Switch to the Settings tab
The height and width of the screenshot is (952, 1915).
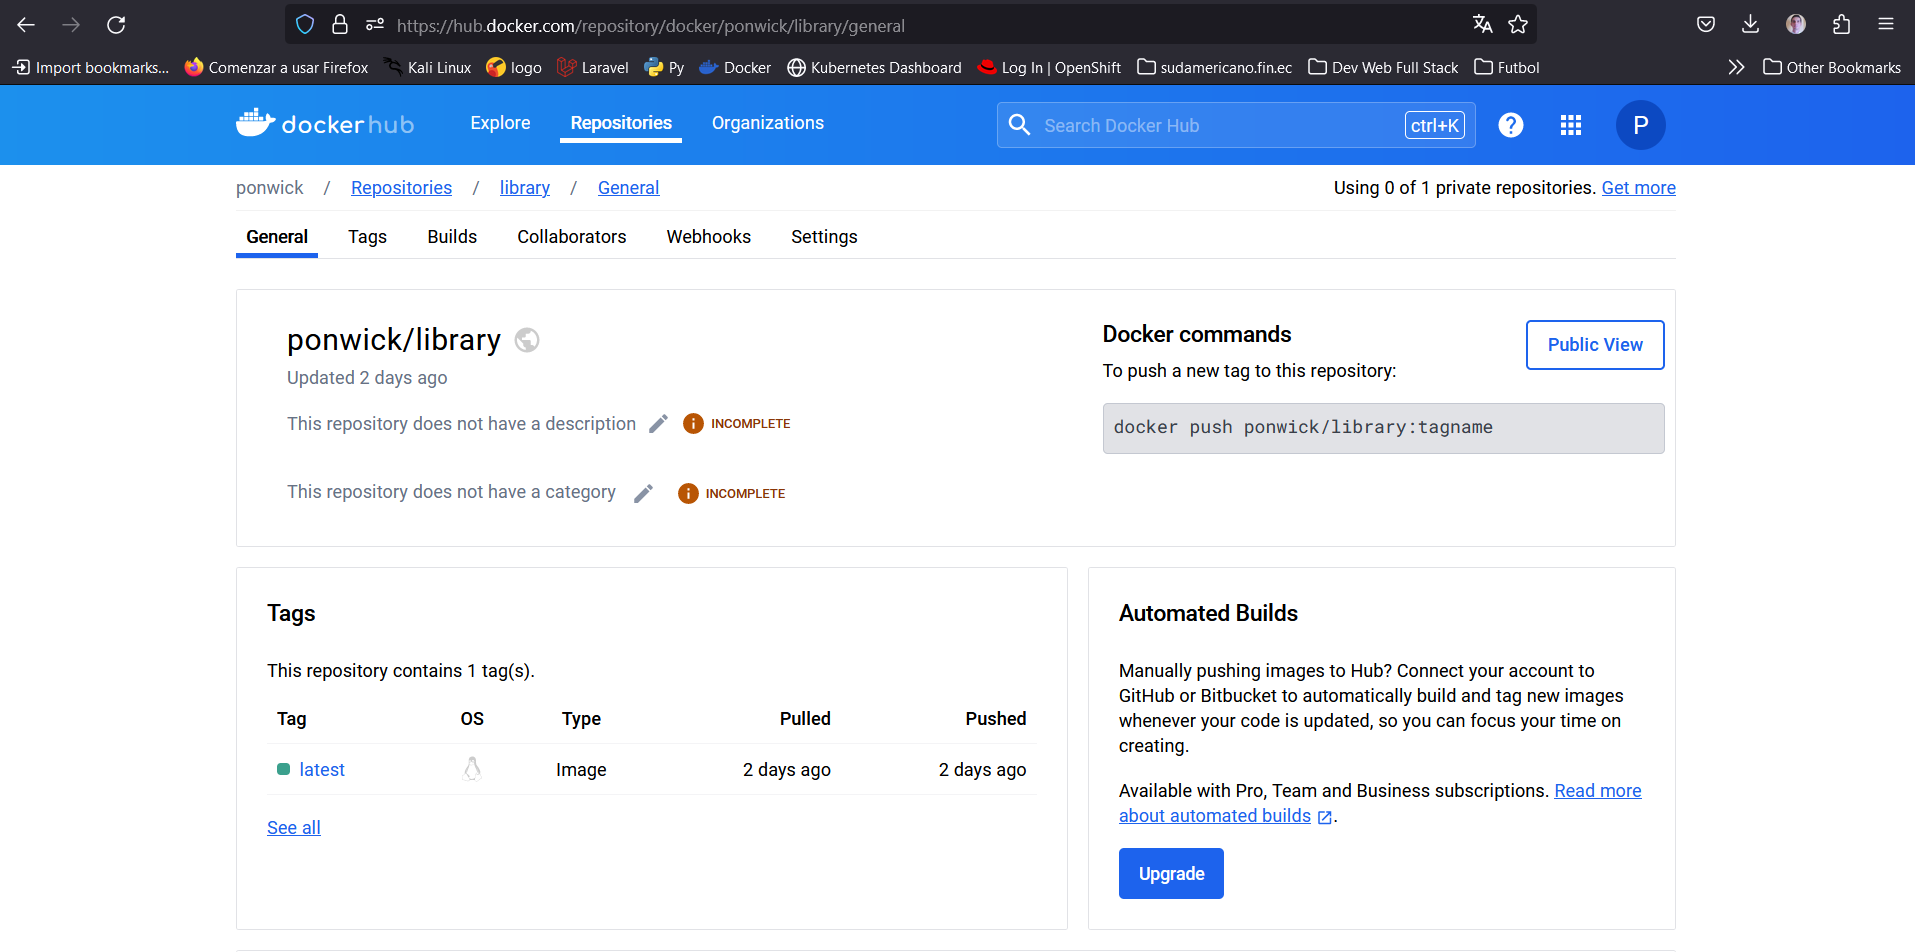824,237
